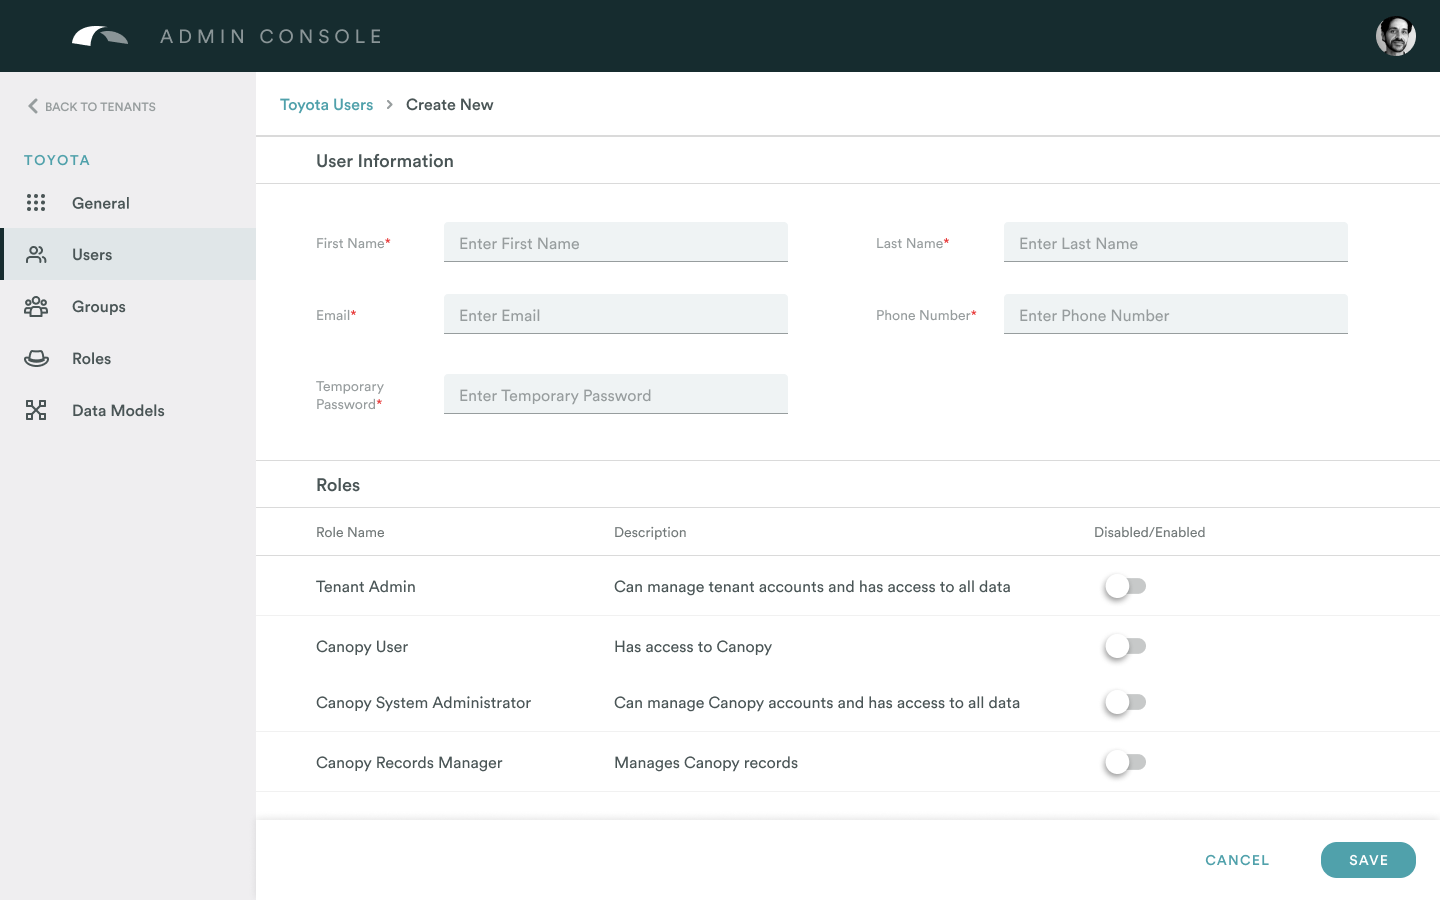
Task: Click the Last Name field label
Action: click(912, 243)
